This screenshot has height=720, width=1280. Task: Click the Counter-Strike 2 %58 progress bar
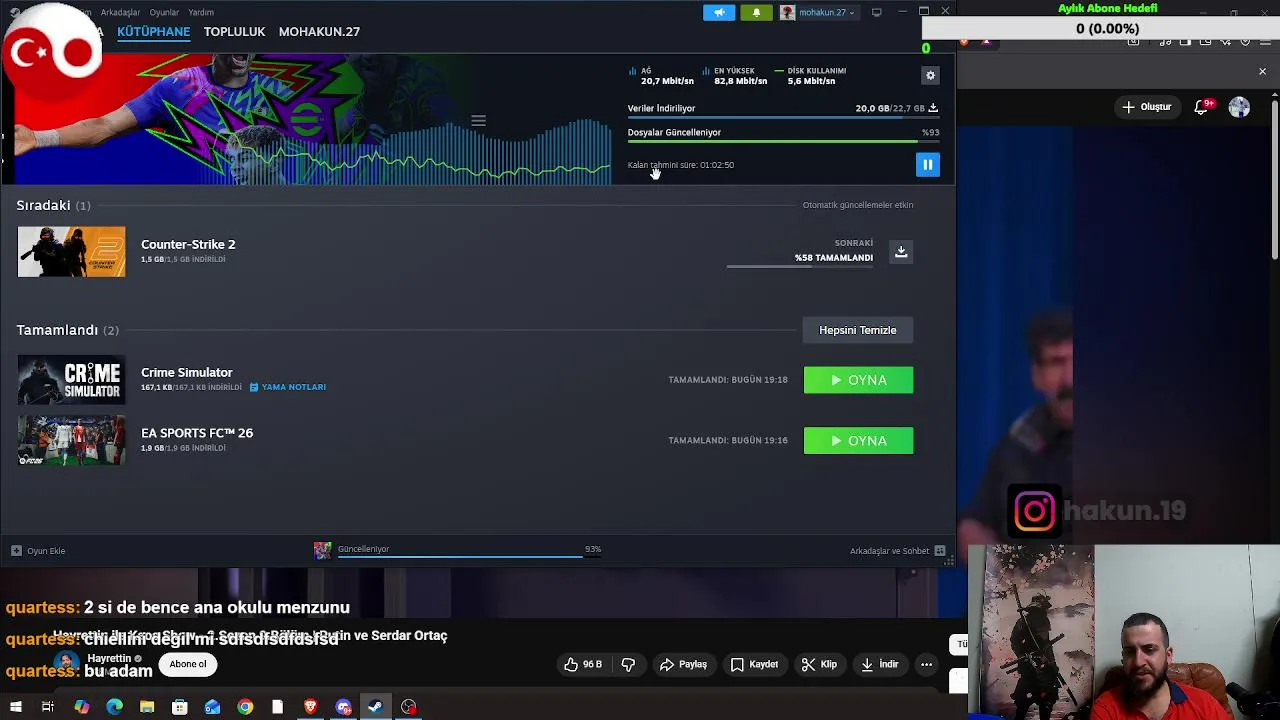point(799,267)
